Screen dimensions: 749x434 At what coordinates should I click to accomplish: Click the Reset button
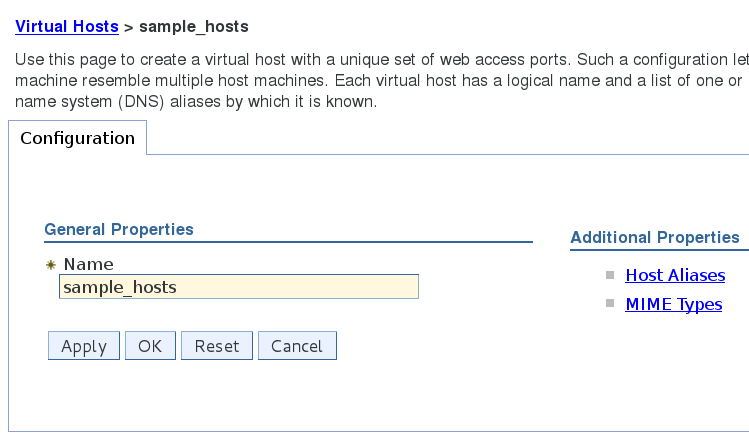point(217,346)
